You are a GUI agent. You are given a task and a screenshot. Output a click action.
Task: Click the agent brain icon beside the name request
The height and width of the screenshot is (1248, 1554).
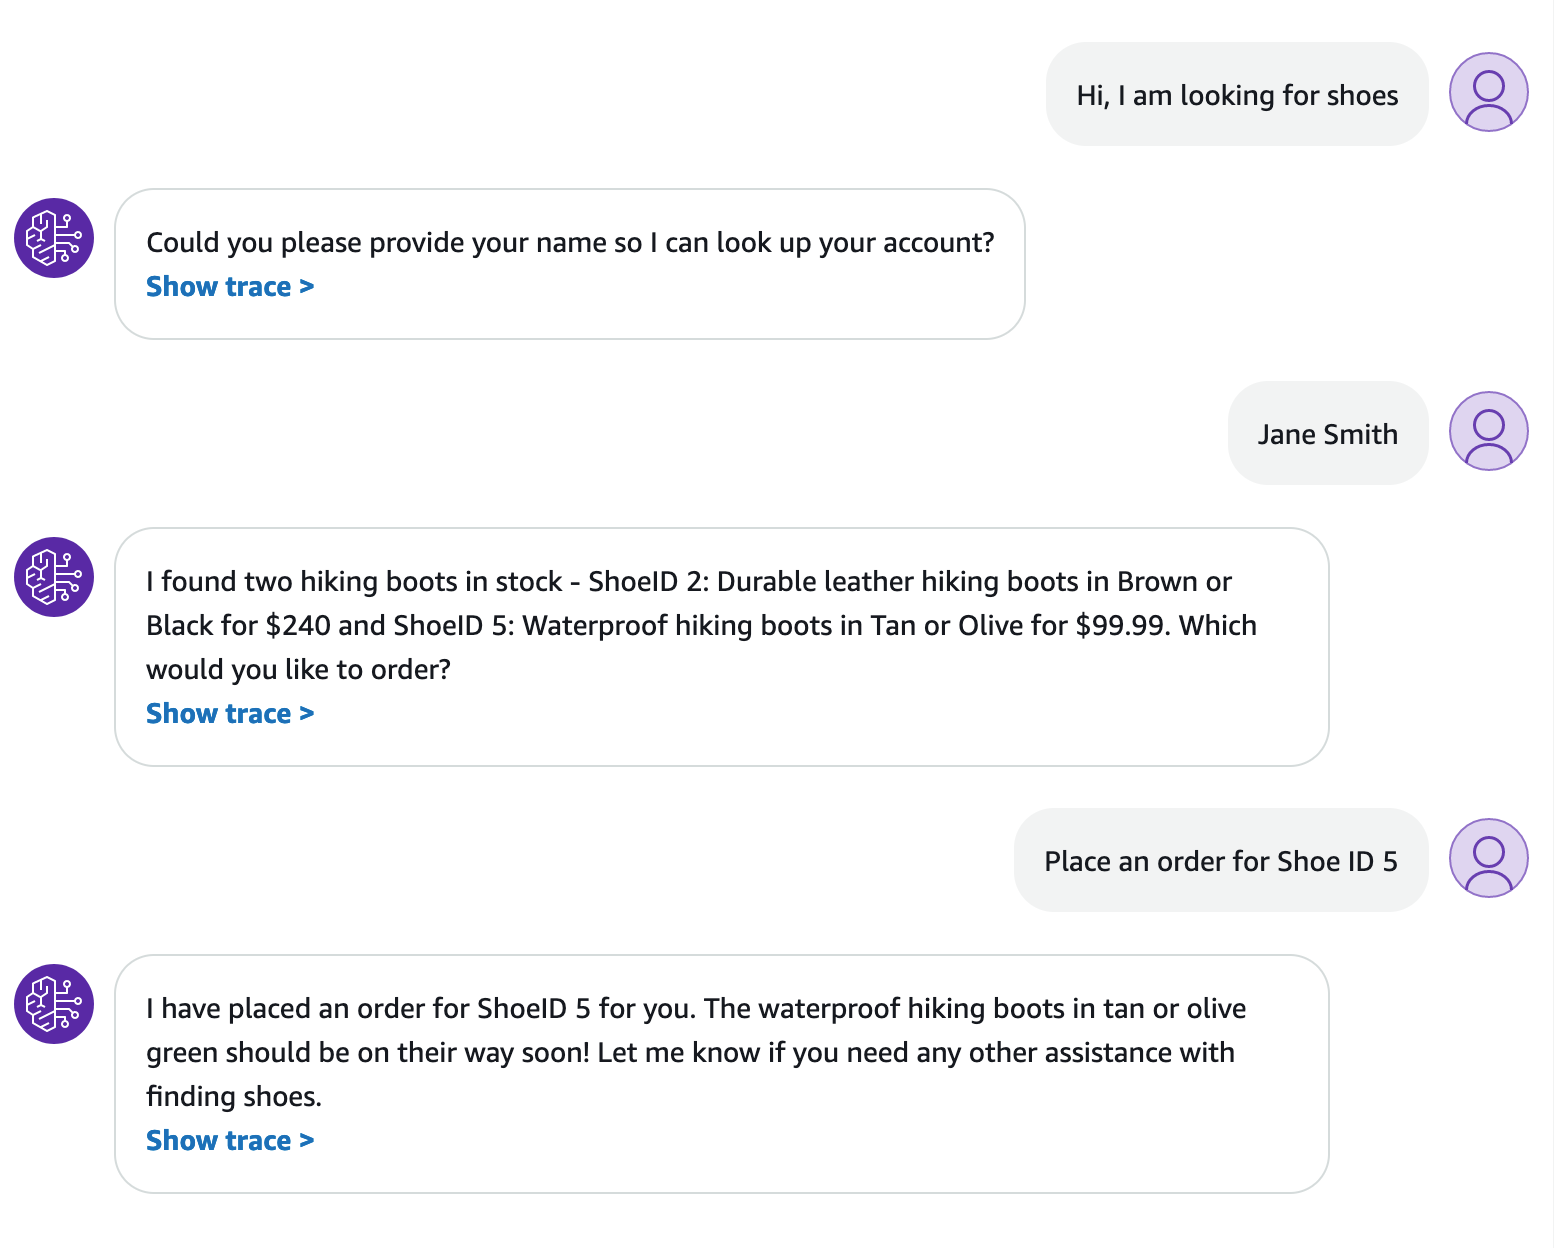[x=52, y=238]
